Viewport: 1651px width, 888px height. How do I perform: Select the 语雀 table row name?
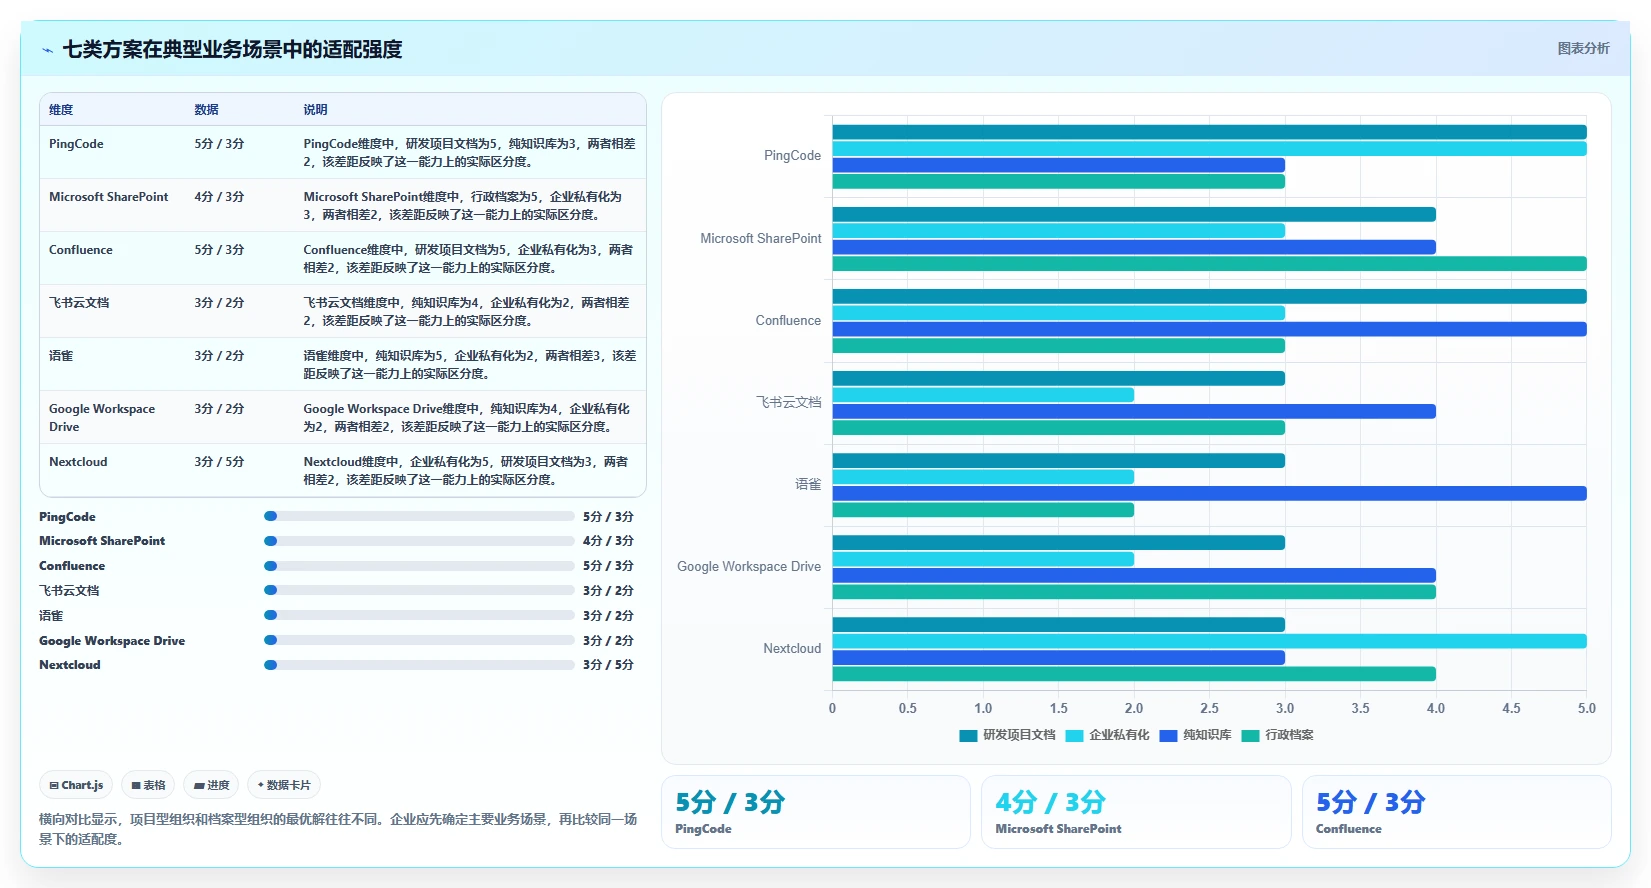[x=61, y=356]
